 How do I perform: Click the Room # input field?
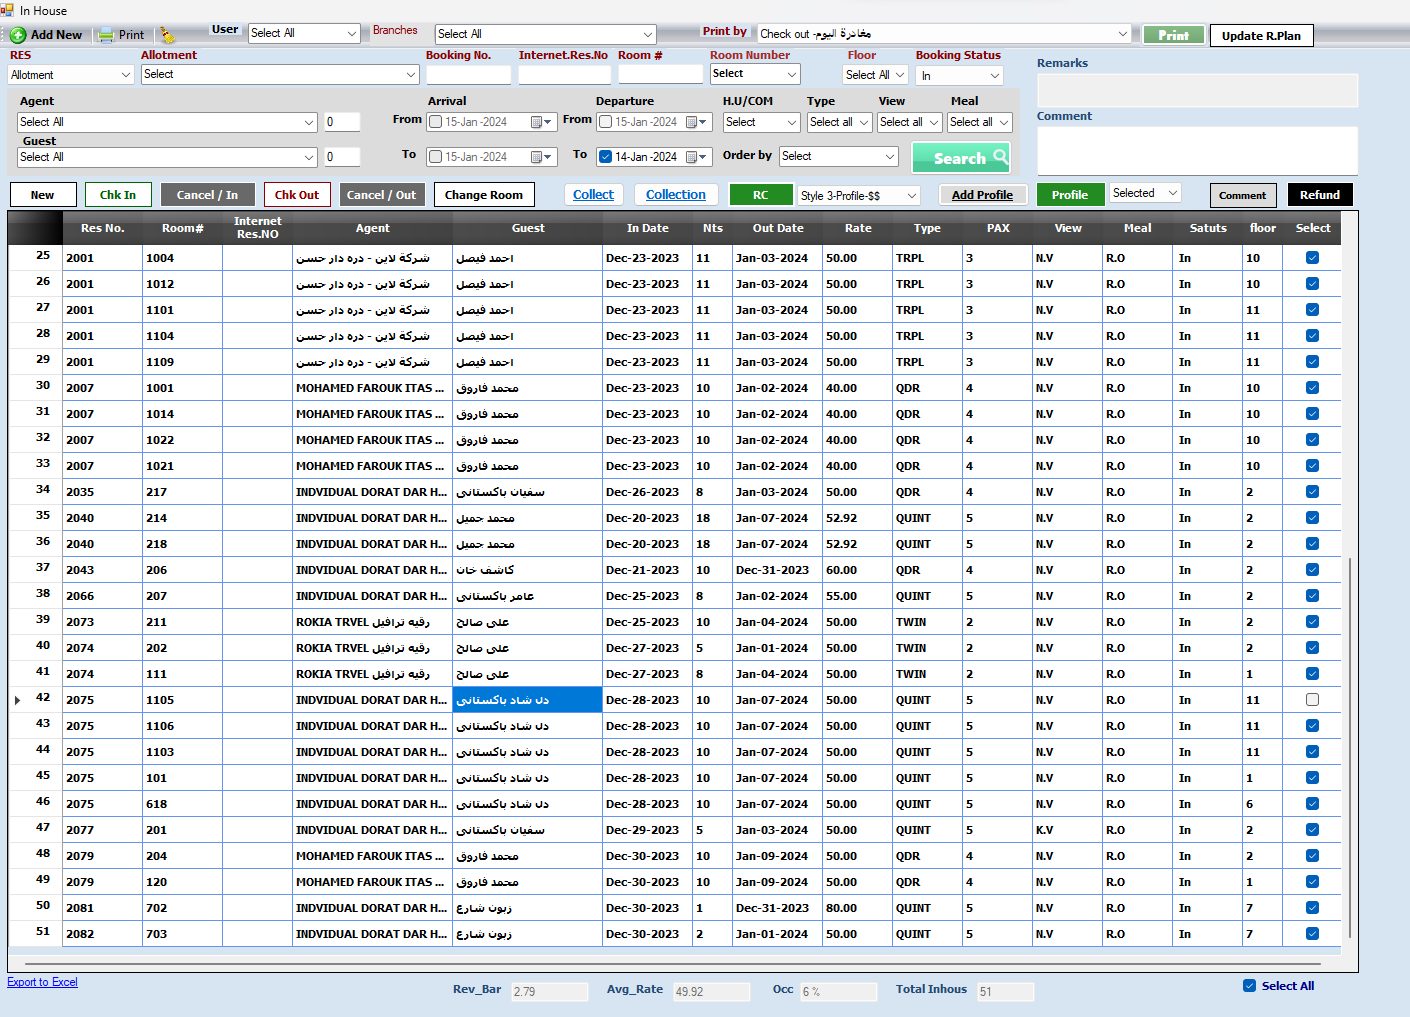pos(660,75)
